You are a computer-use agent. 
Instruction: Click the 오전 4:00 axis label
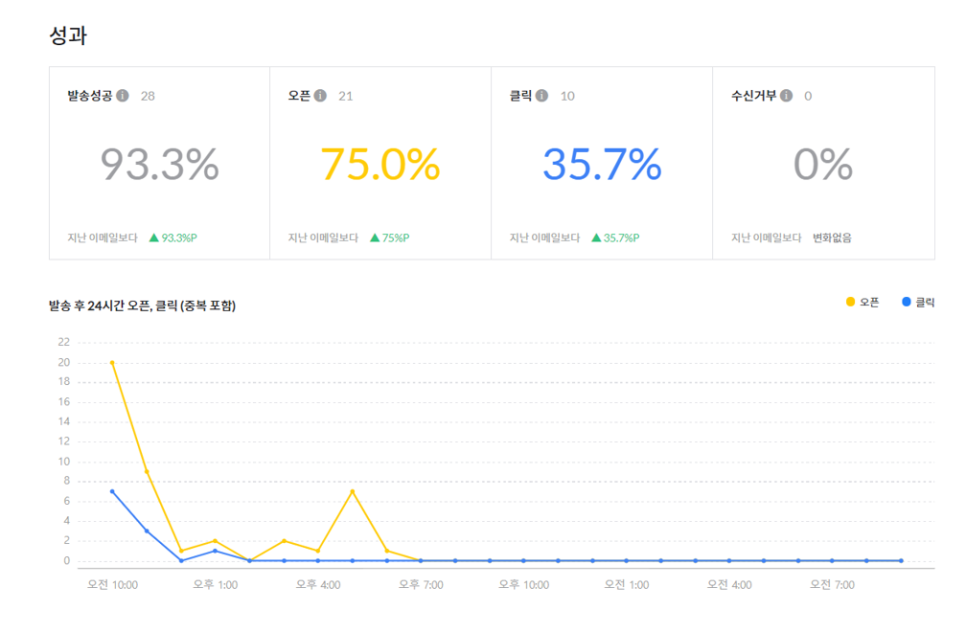[x=729, y=585]
